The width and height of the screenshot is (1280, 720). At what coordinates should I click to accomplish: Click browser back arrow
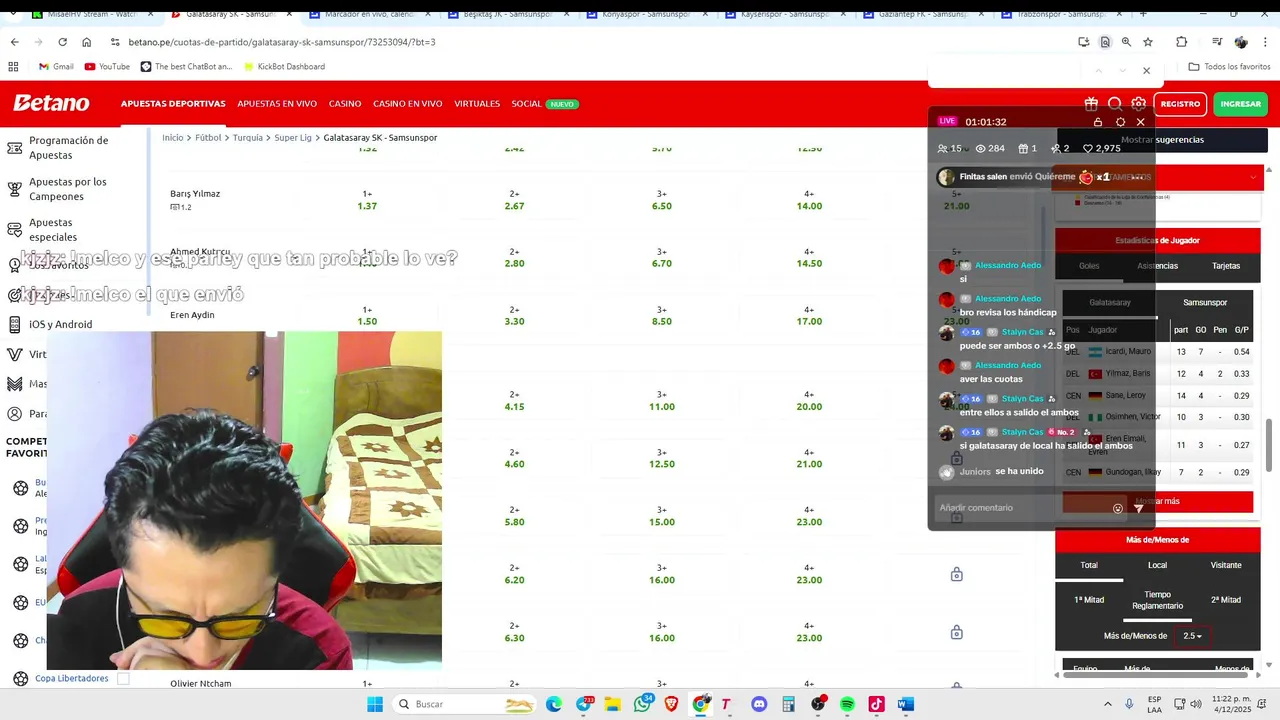14,42
